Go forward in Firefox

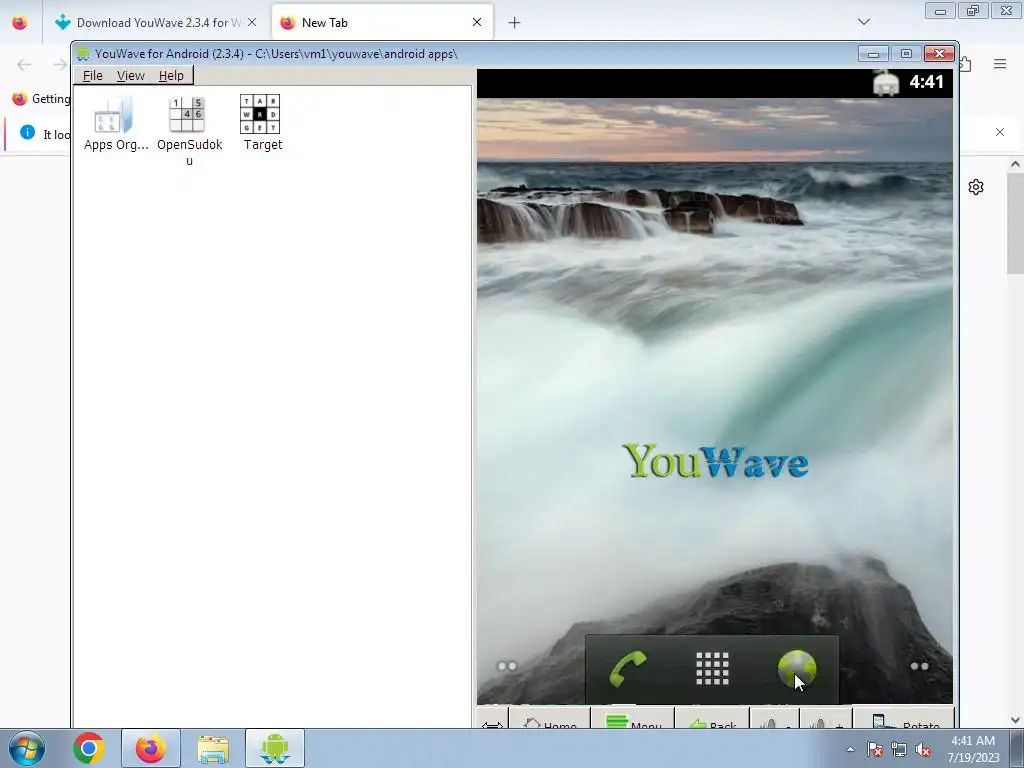tap(60, 64)
